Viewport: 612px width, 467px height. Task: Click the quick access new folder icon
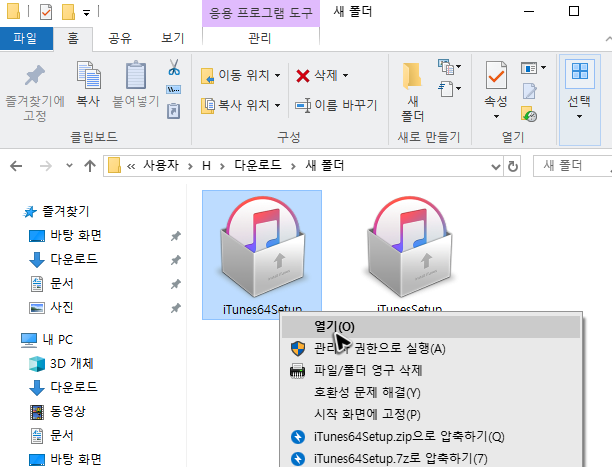[x=68, y=12]
